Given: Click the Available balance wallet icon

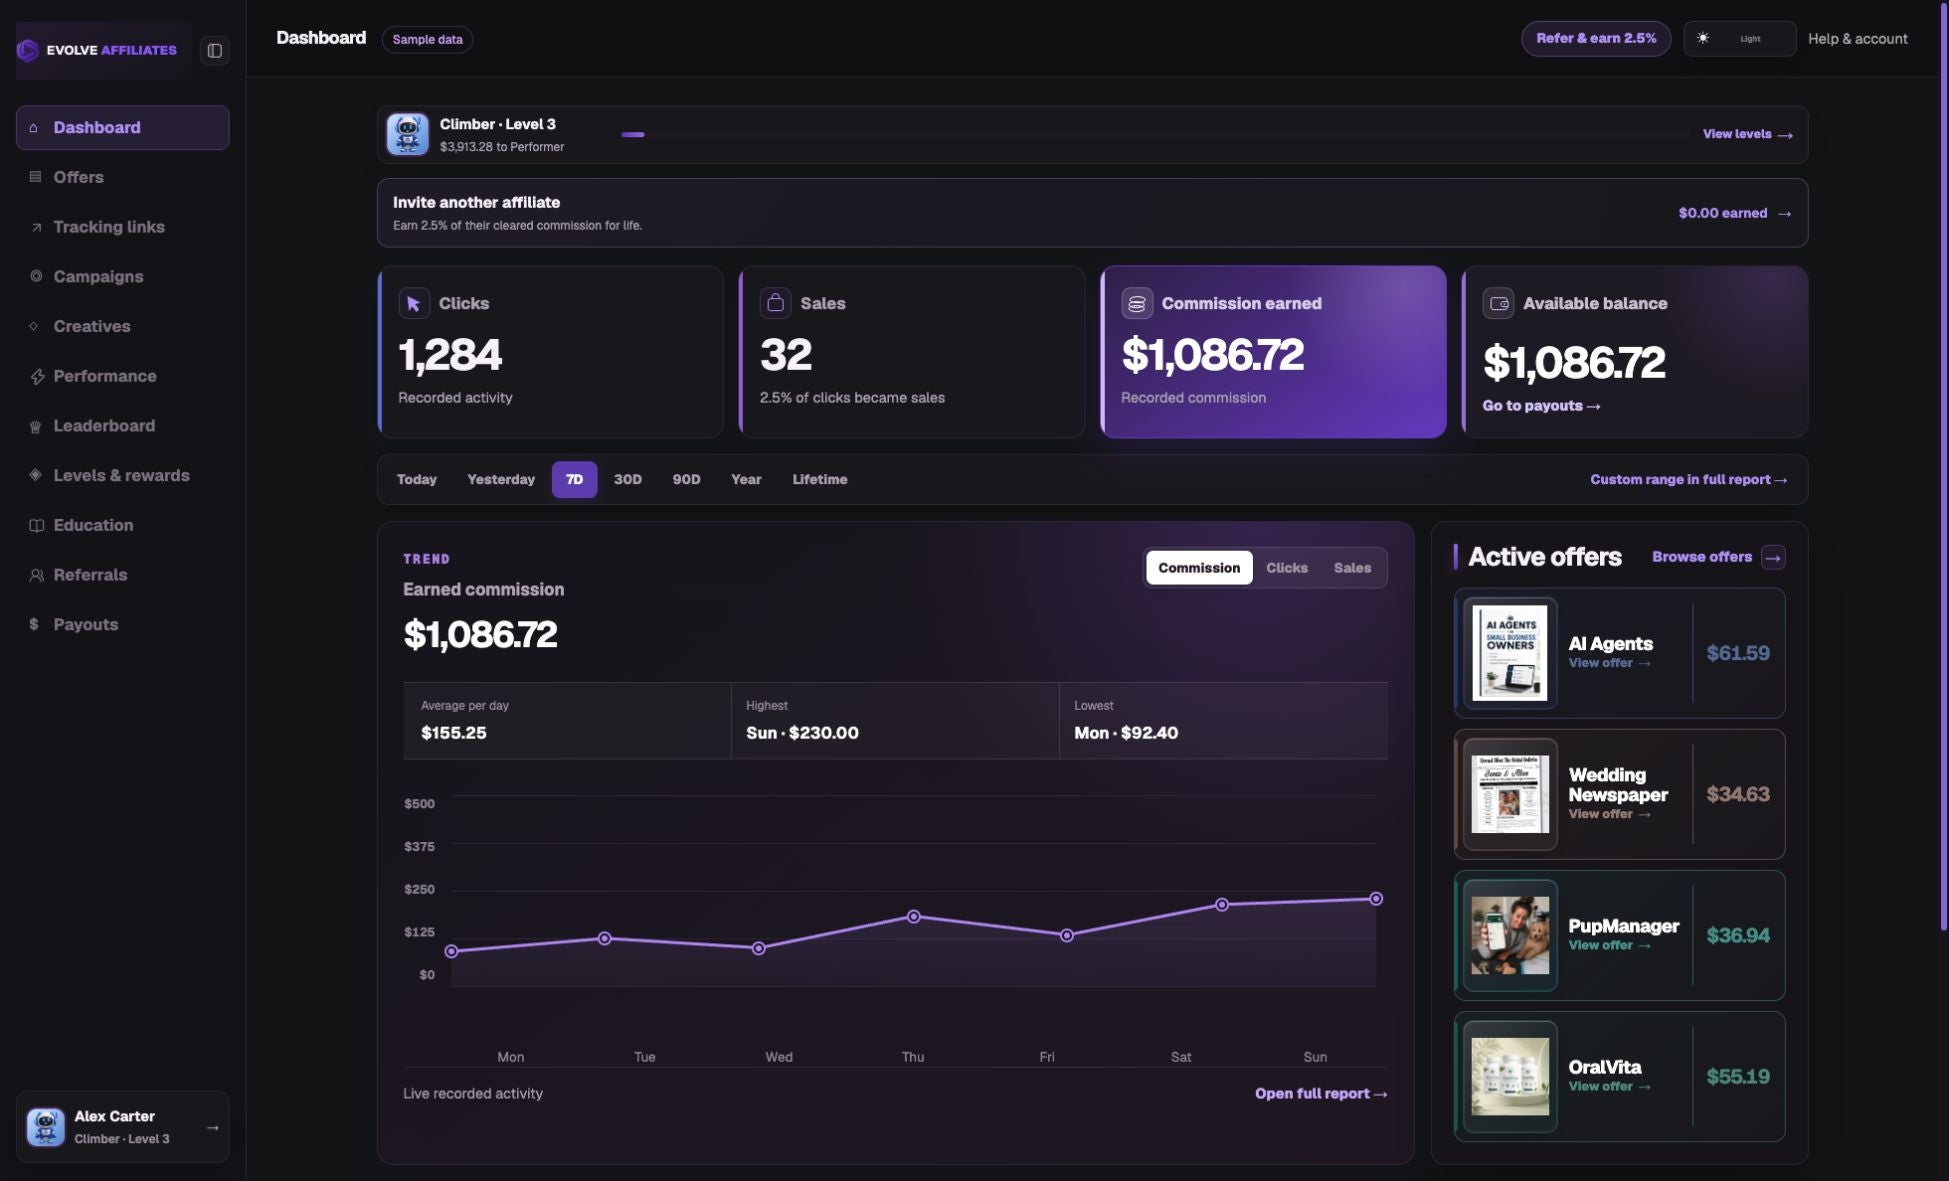Looking at the screenshot, I should [1498, 303].
